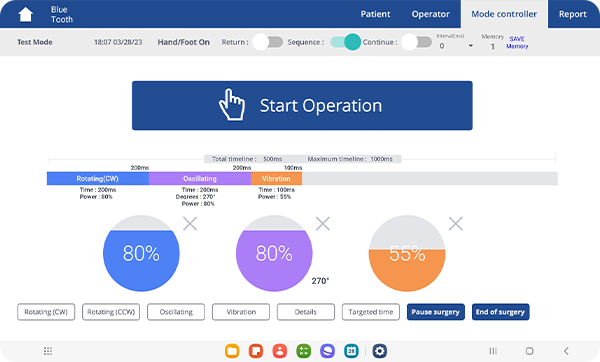Select the Rotating(CW) timeline segment

point(98,179)
